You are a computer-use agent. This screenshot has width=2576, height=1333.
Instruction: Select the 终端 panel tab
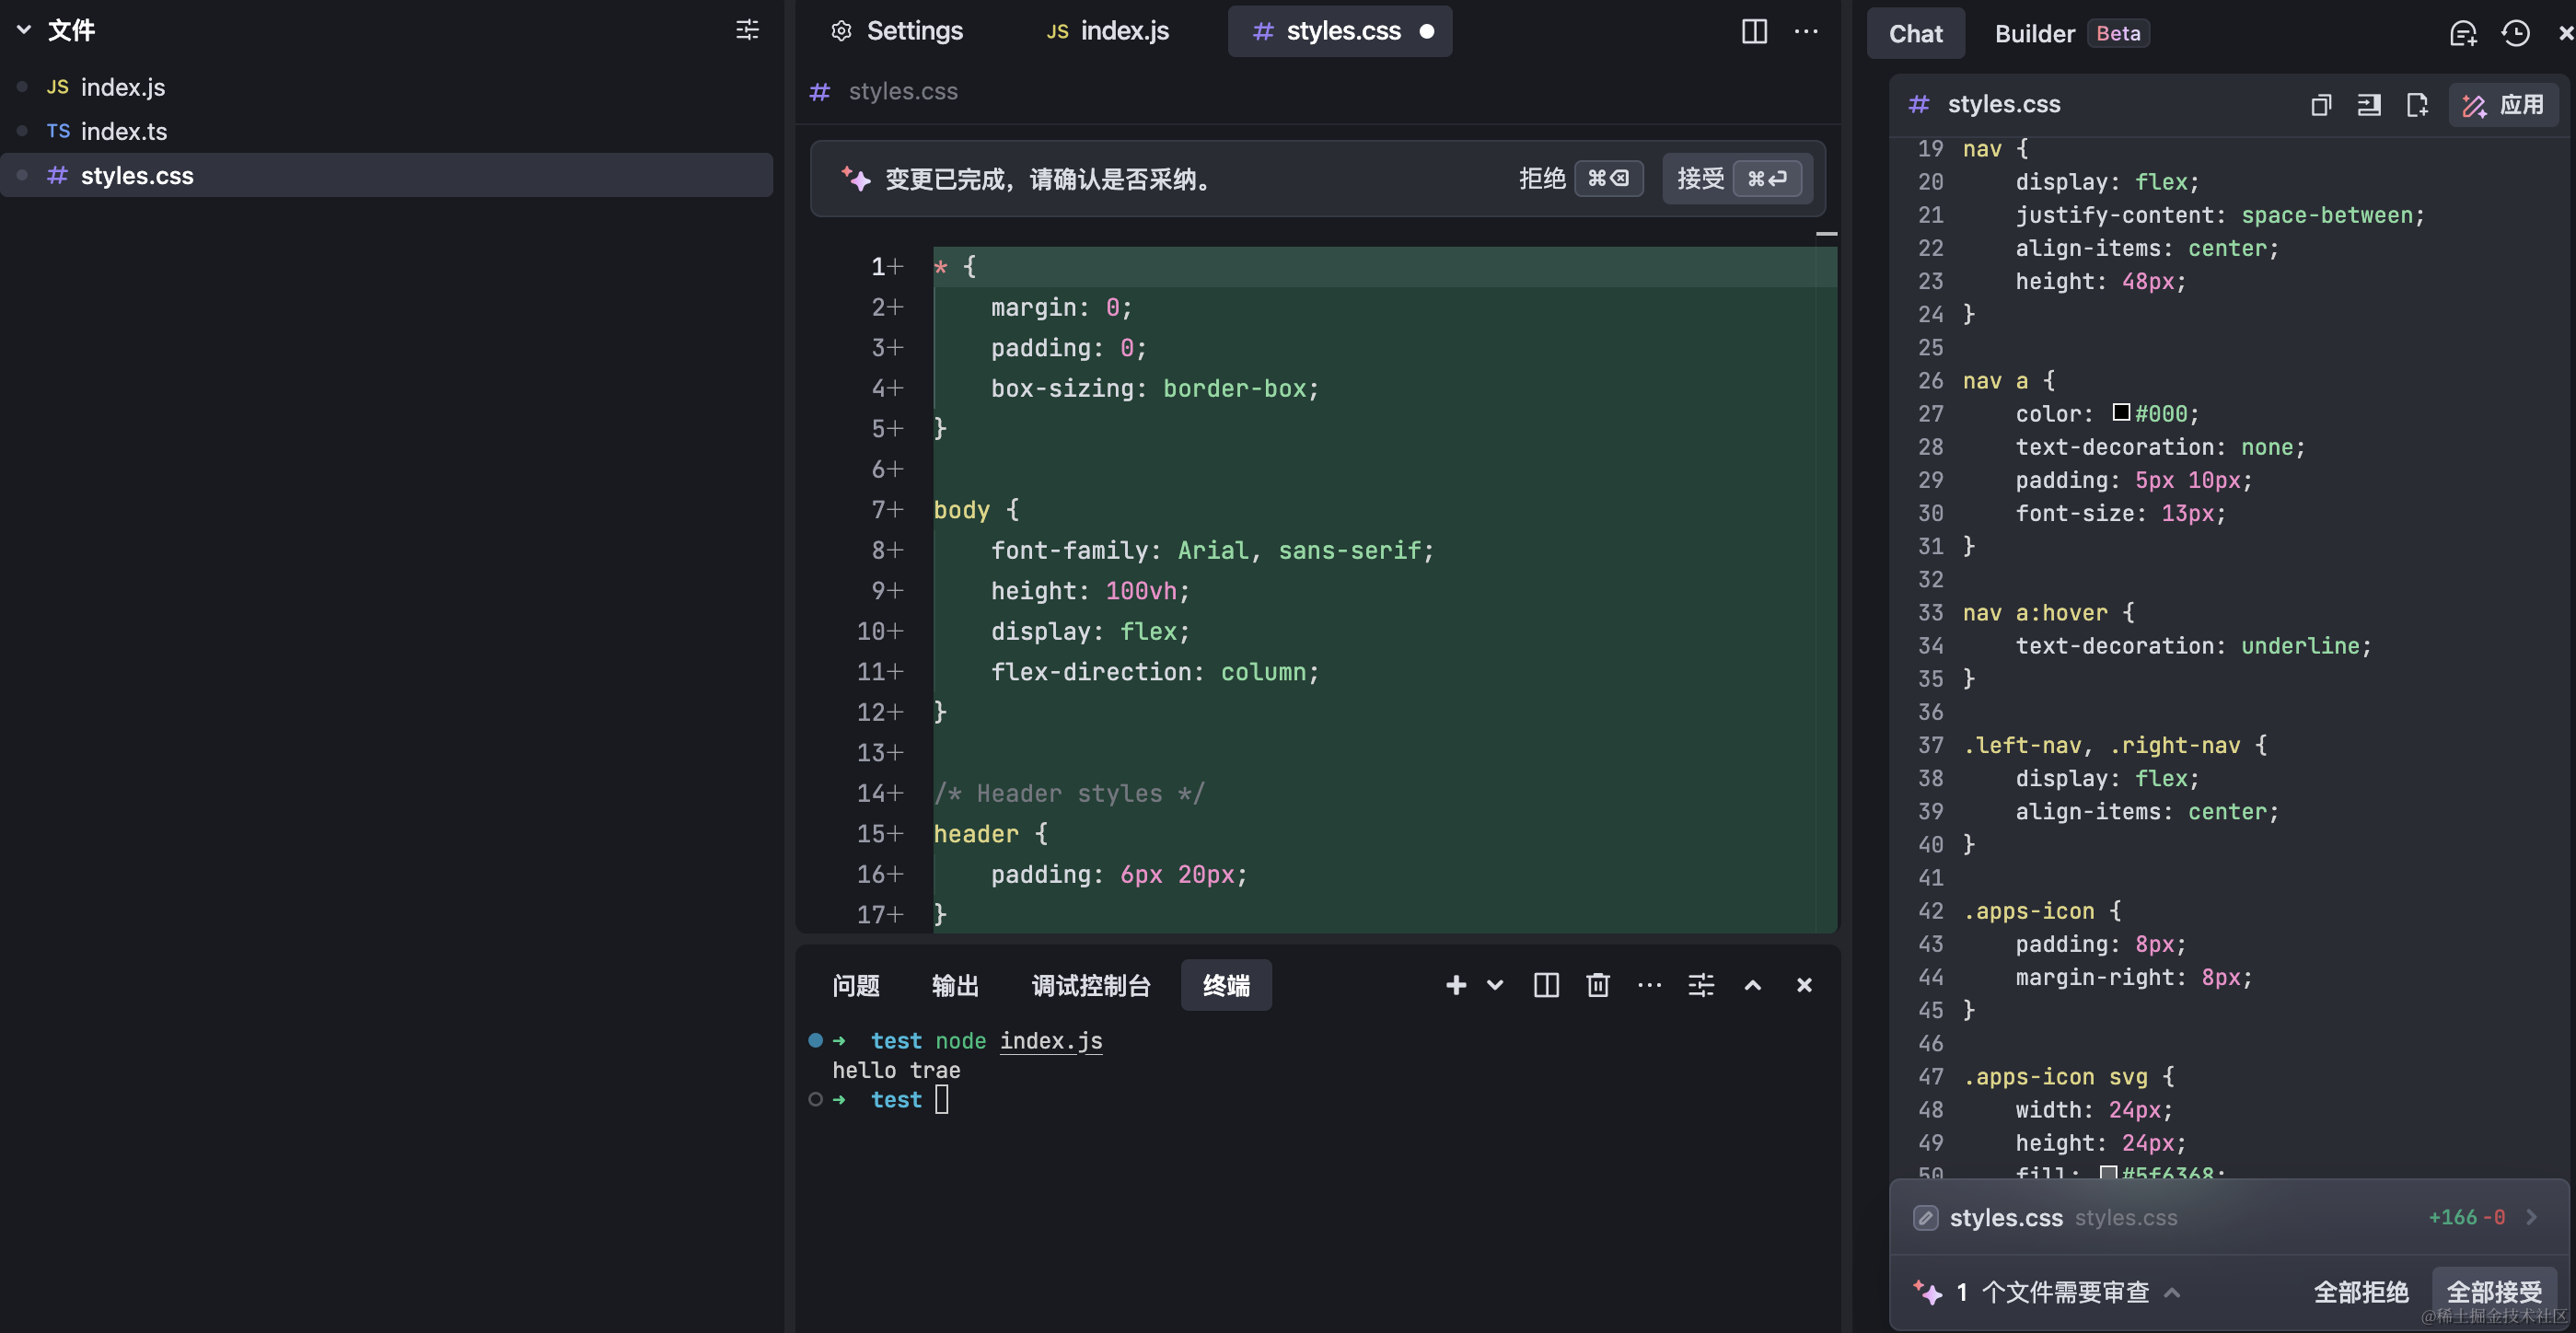1226,985
